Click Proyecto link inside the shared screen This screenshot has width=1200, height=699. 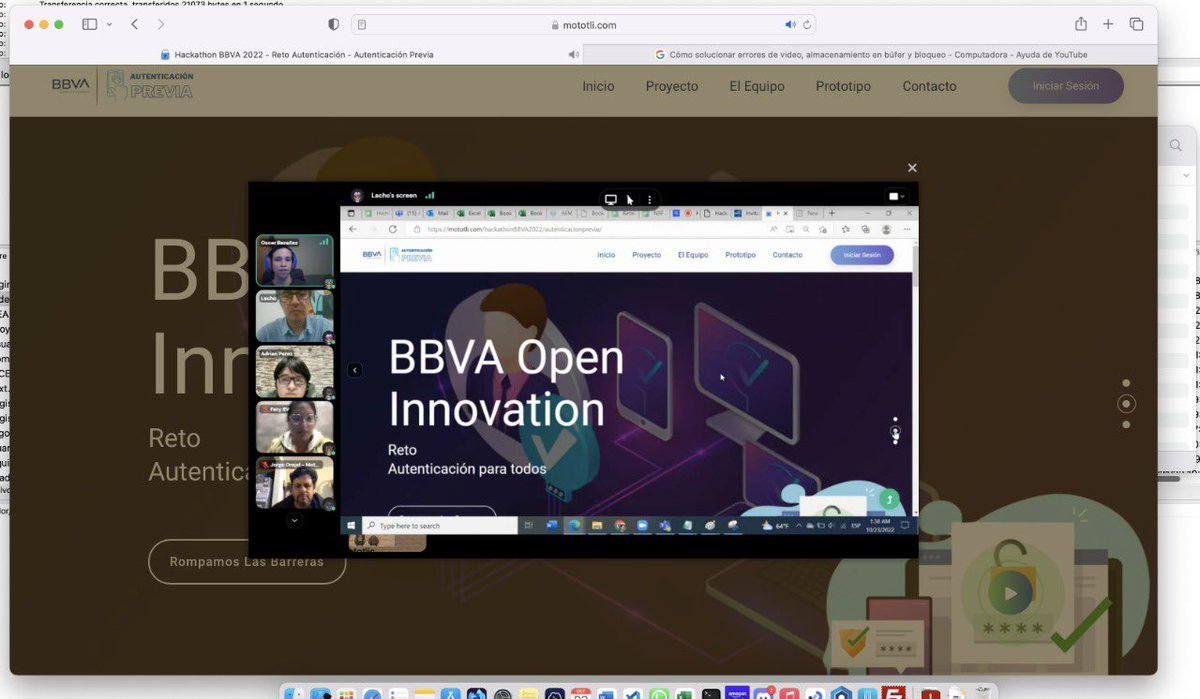click(x=646, y=255)
